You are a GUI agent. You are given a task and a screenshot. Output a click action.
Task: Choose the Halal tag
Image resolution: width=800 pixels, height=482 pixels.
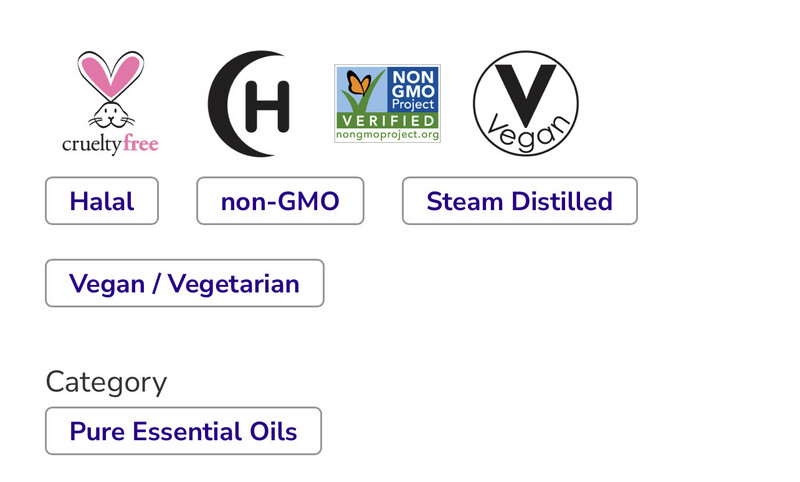point(102,201)
